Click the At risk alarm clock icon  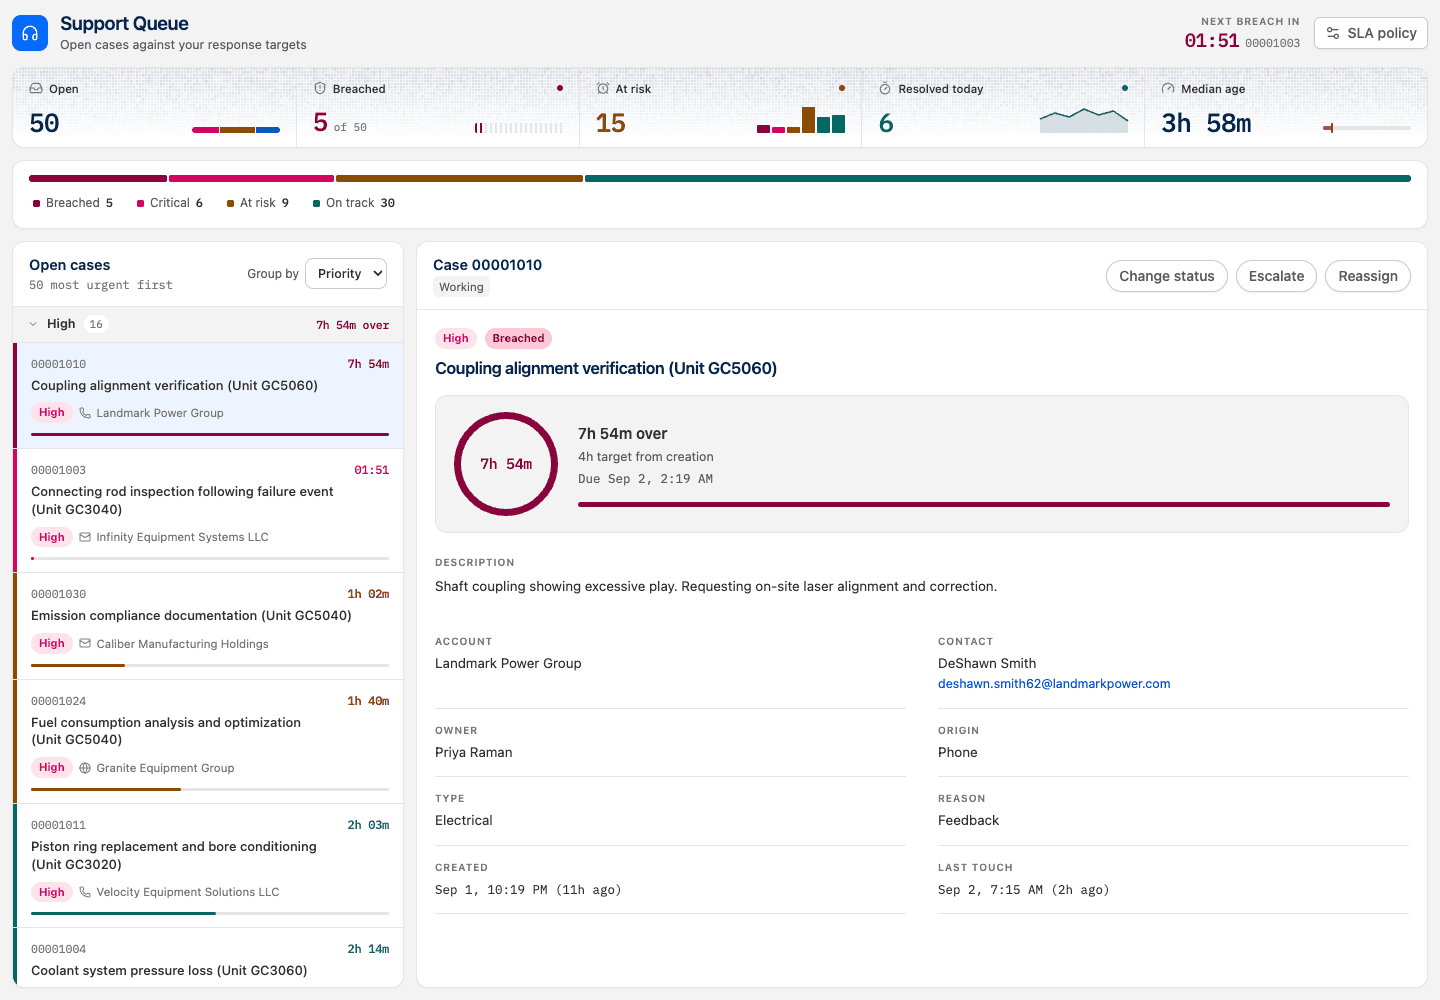click(603, 89)
